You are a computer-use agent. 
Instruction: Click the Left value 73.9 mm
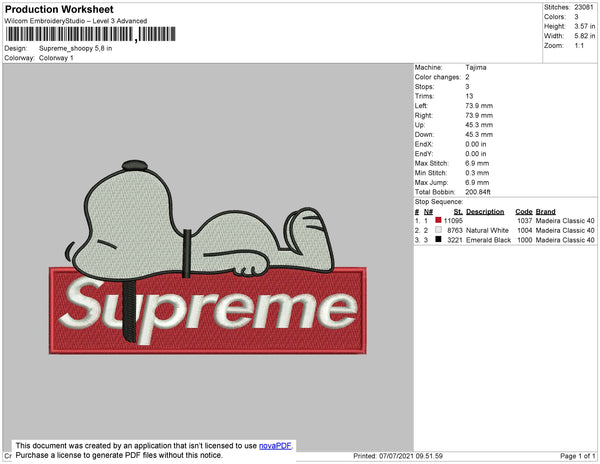479,106
